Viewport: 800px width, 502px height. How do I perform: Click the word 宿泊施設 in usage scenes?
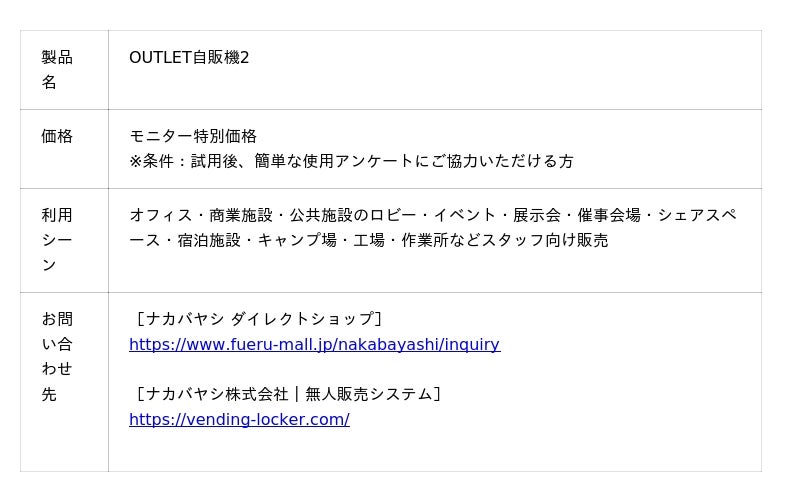209,241
